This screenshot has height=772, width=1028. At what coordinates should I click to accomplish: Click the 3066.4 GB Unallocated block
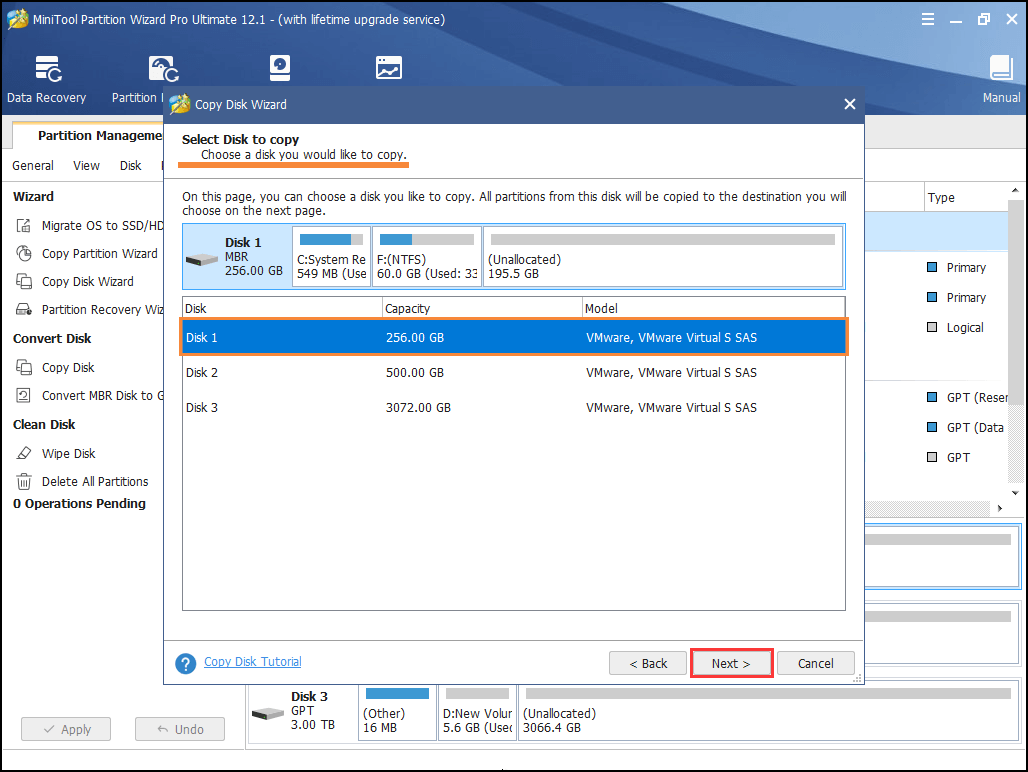(x=768, y=711)
